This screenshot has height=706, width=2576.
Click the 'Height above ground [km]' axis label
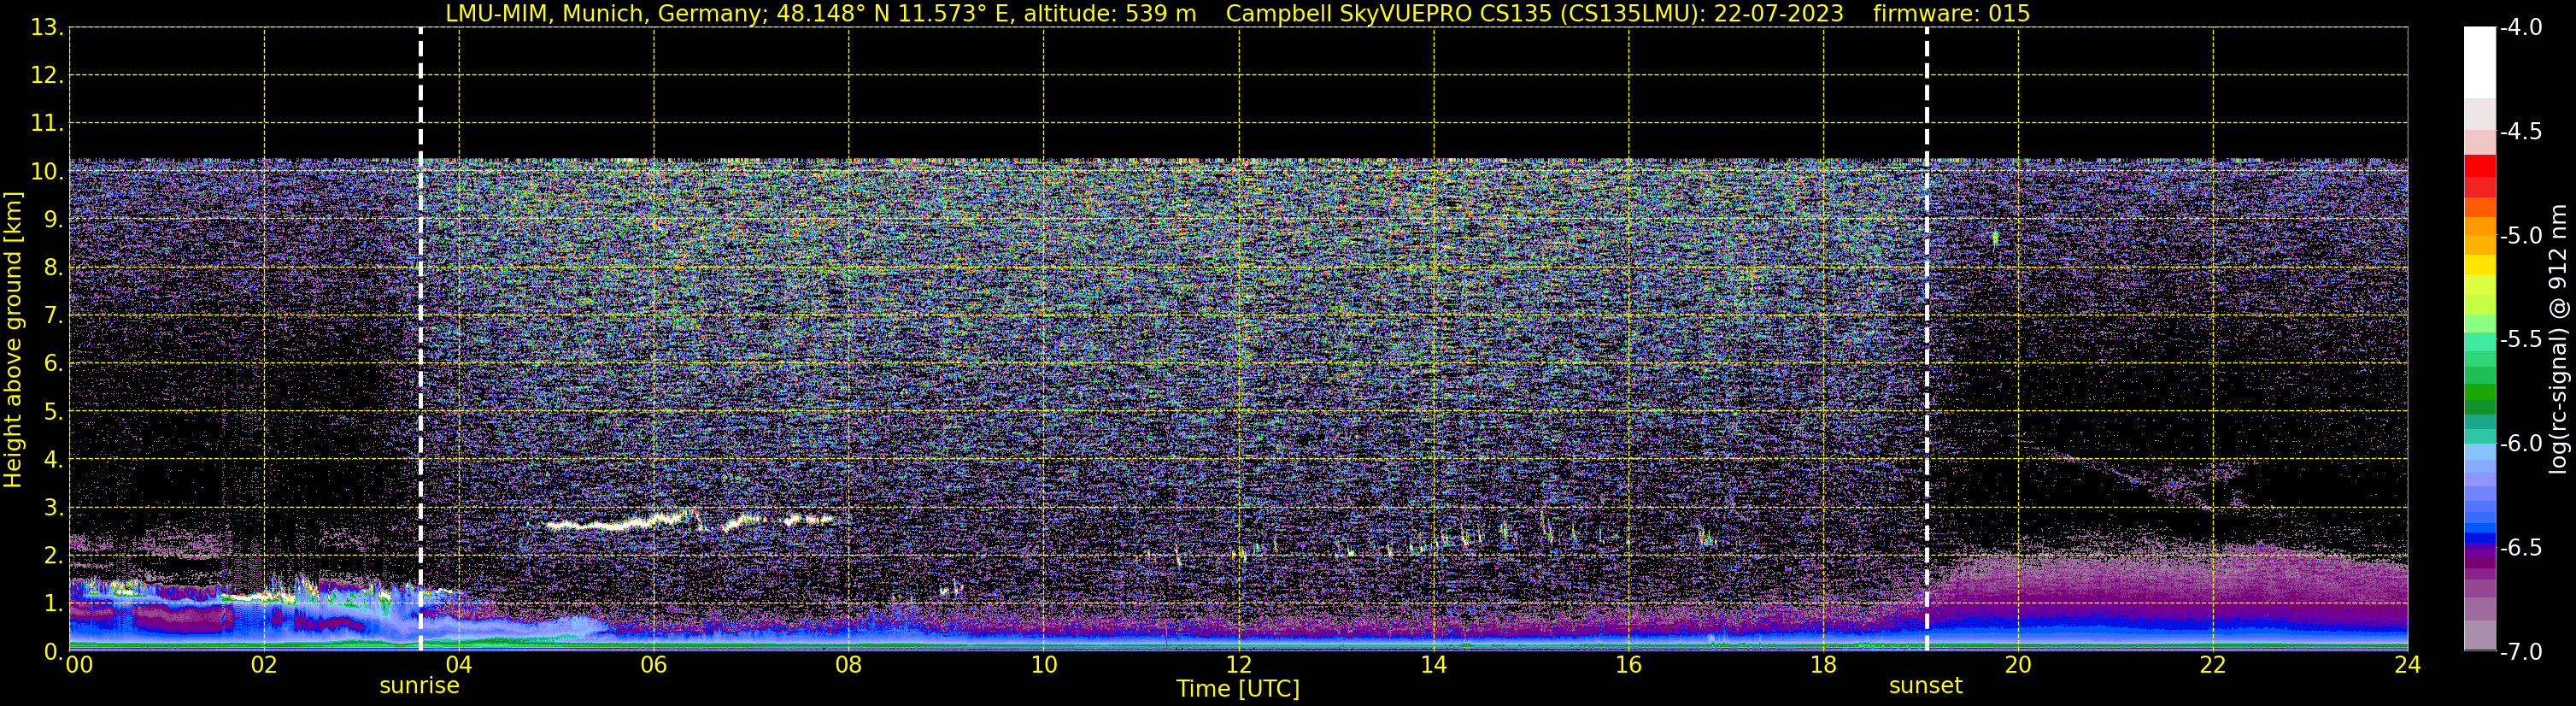[13, 340]
